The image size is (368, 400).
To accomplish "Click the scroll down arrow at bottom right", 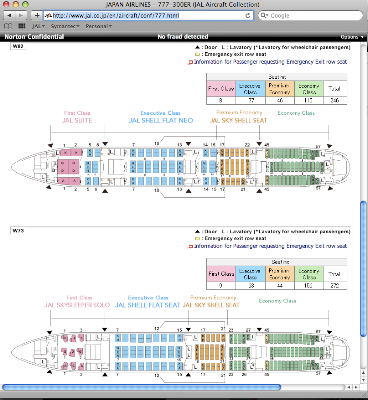I will (364, 380).
